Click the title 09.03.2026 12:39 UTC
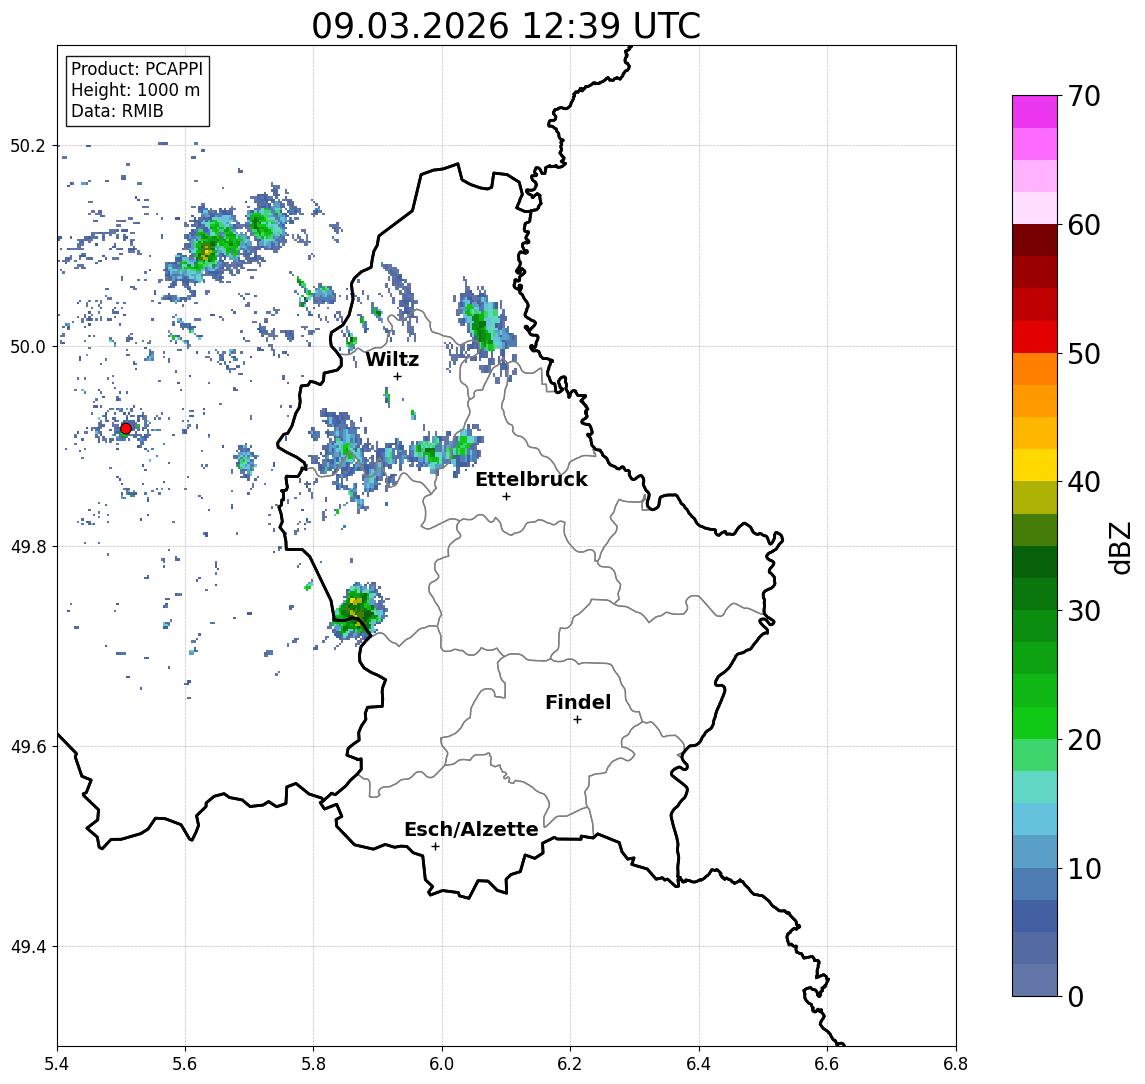 506,26
